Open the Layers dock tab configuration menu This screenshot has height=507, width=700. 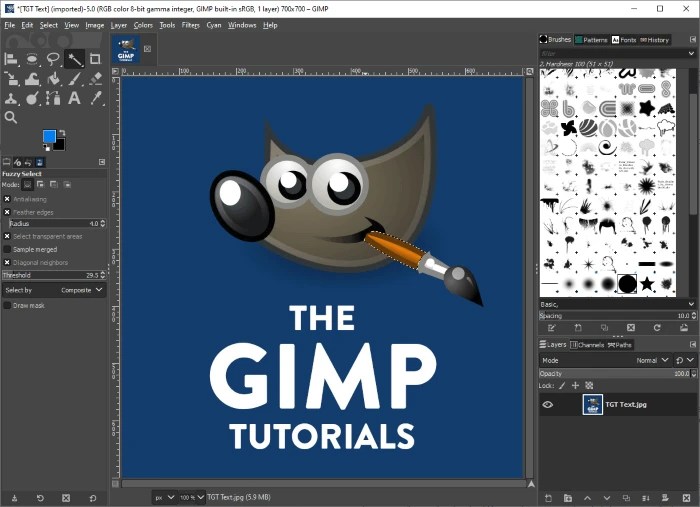click(x=693, y=345)
